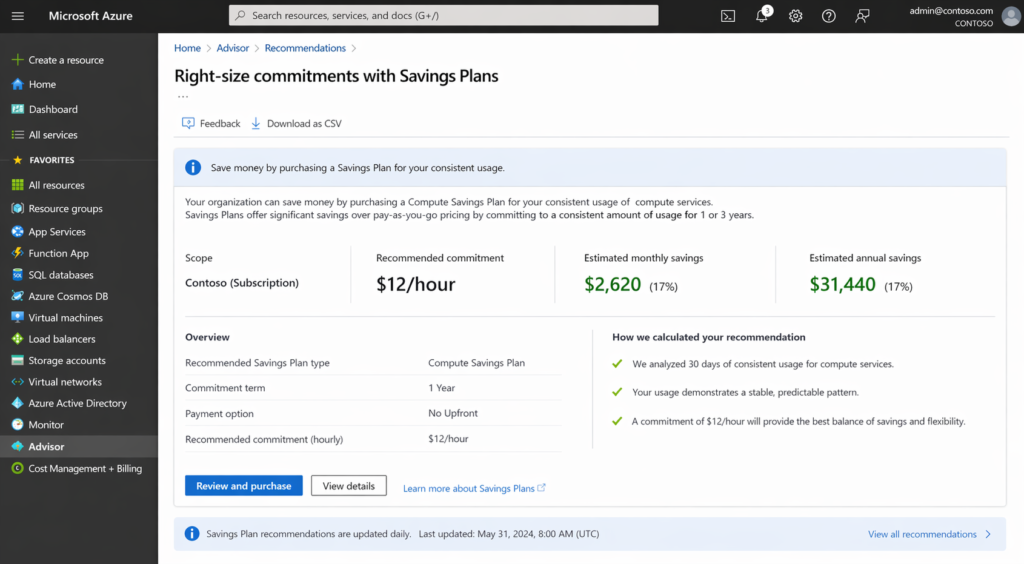Click Download as CSV
This screenshot has height=564, width=1024.
coord(296,123)
